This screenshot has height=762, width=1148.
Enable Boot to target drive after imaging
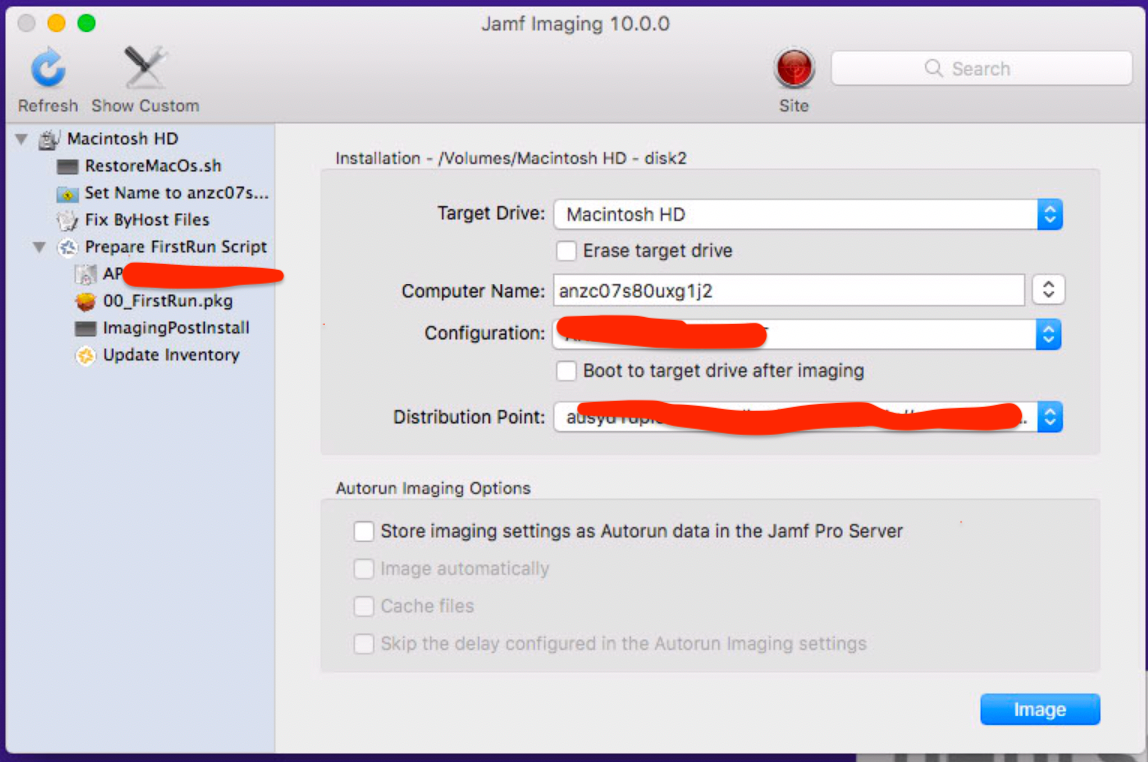click(x=566, y=371)
